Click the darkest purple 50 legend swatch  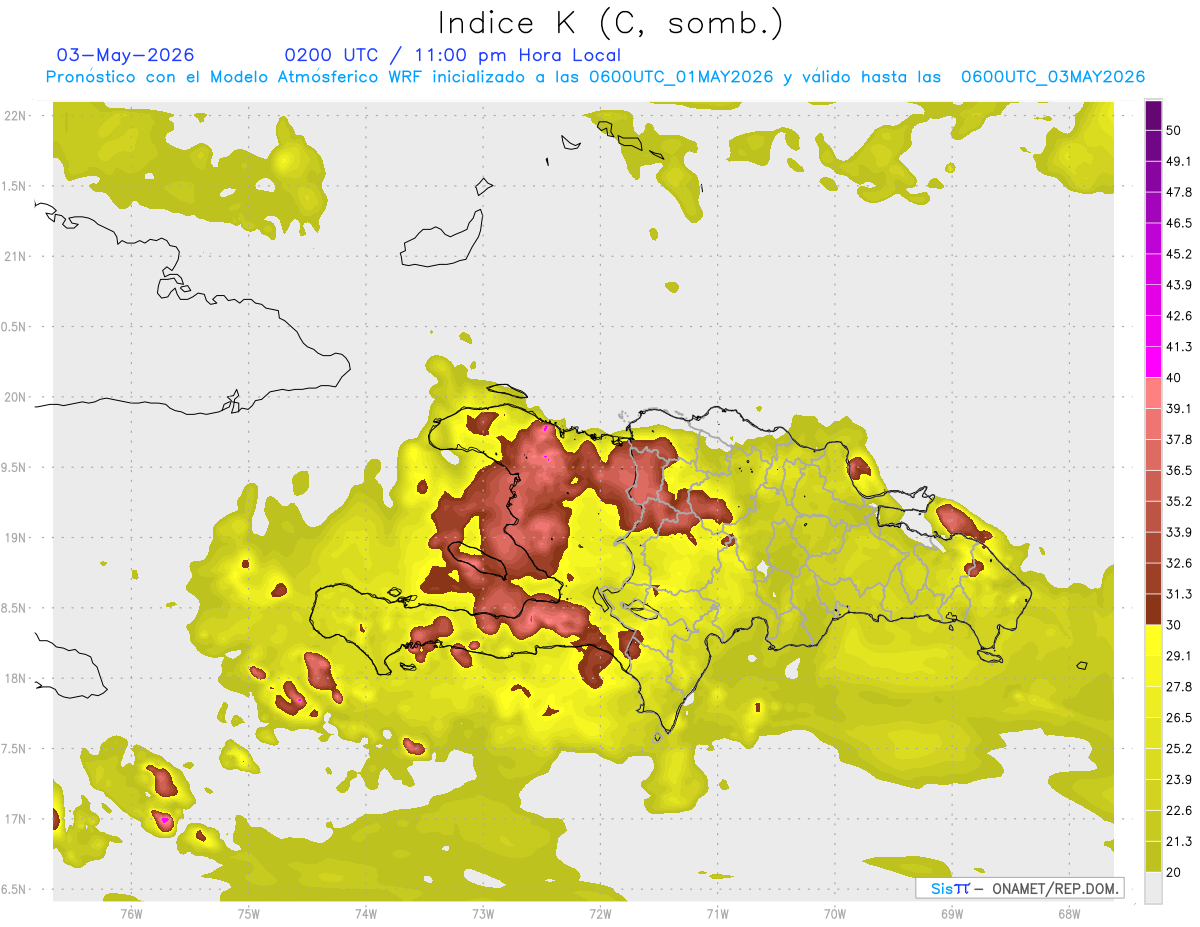click(1153, 116)
